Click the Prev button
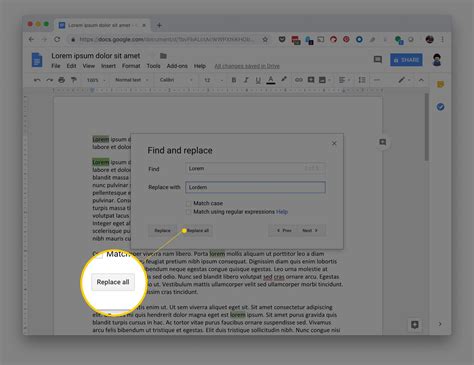Screen dimensions: 474x365 tap(284, 230)
